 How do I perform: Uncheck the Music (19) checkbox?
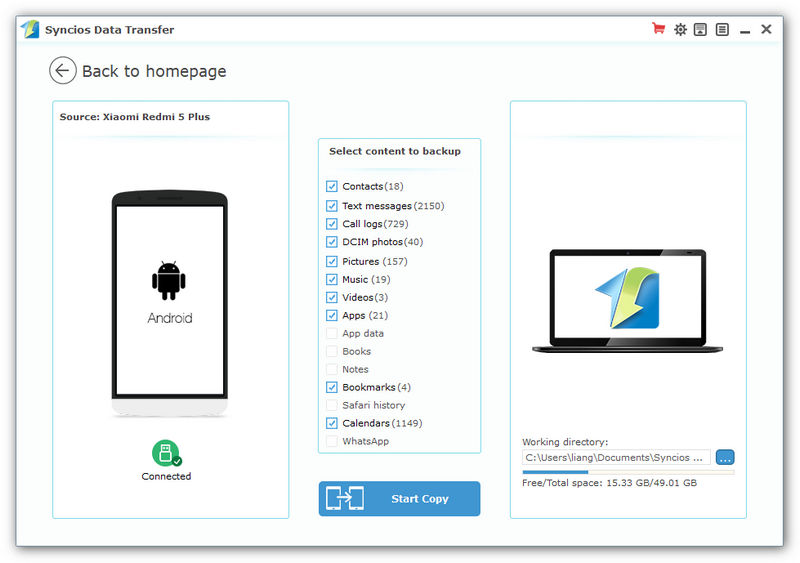(332, 279)
